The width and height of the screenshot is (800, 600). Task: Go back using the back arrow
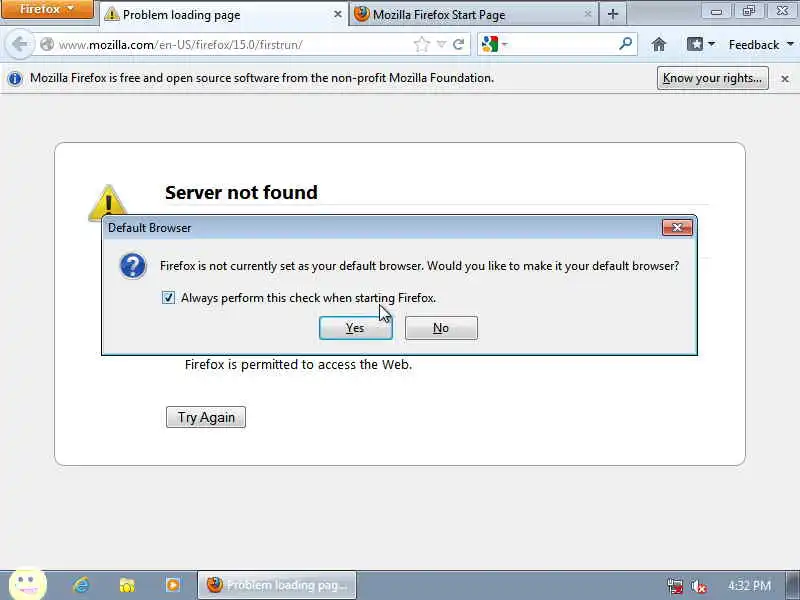[x=19, y=44]
